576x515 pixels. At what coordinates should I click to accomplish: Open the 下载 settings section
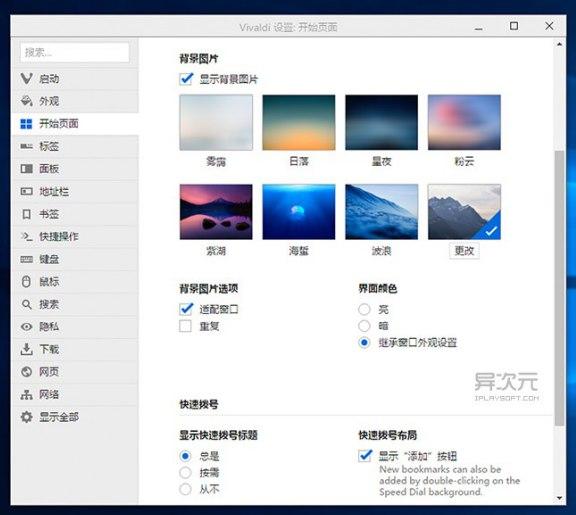(75, 349)
